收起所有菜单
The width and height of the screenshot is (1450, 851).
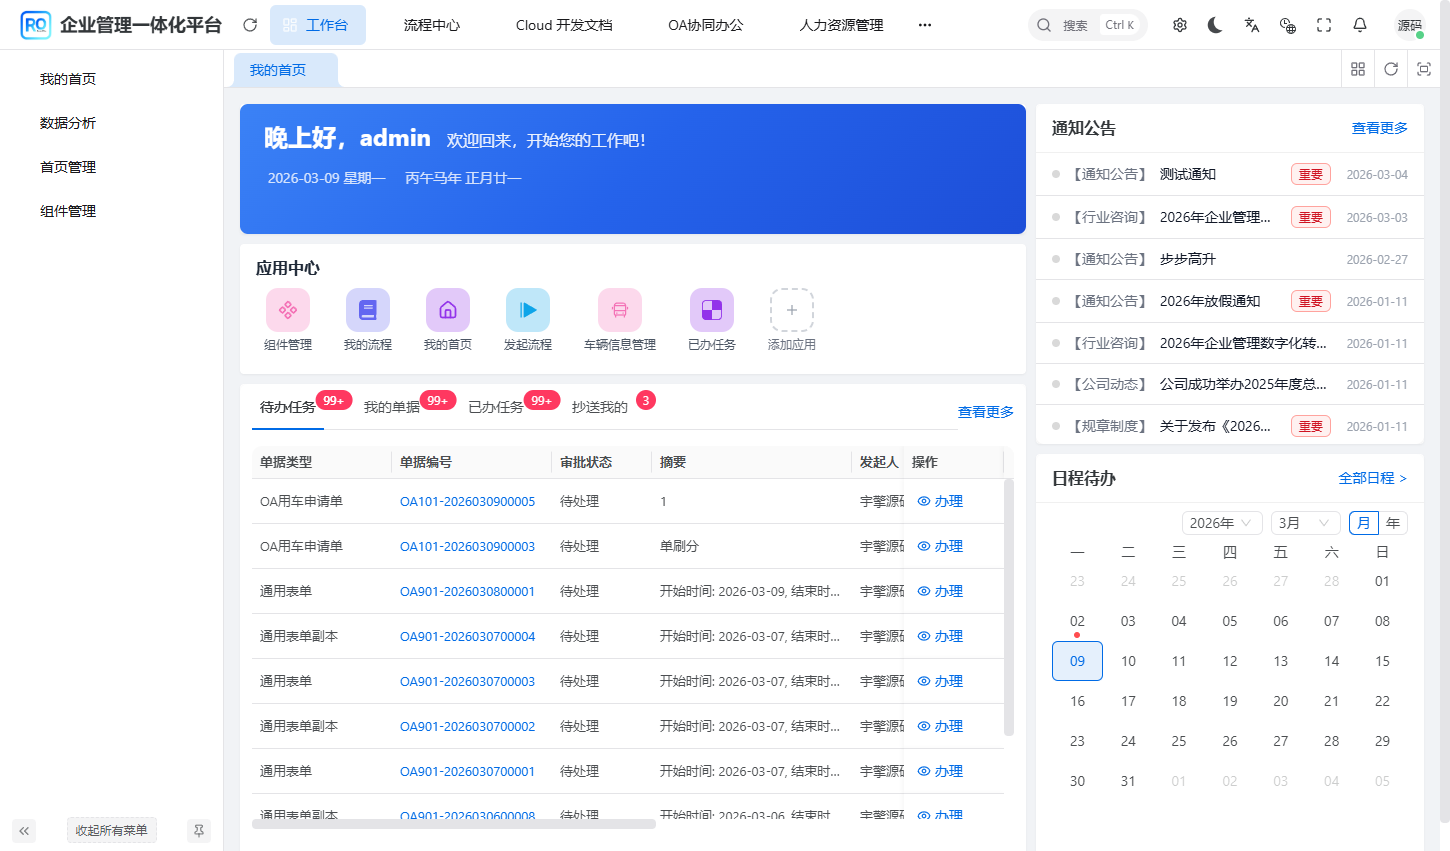click(x=111, y=830)
